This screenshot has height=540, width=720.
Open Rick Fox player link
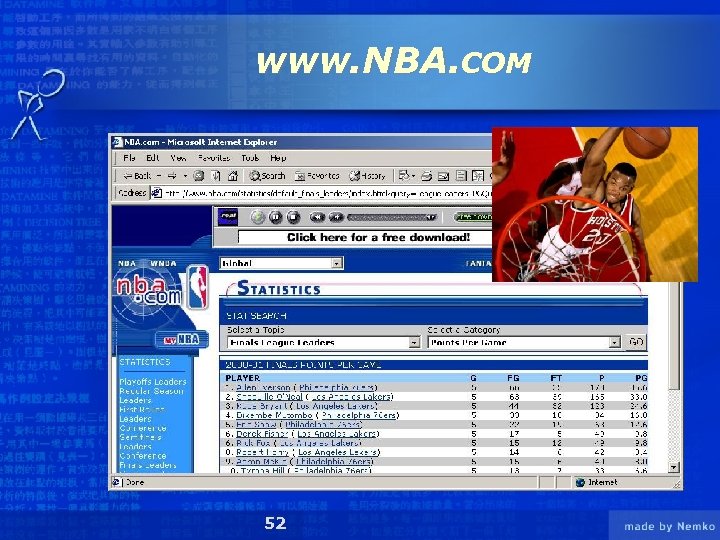(254, 443)
